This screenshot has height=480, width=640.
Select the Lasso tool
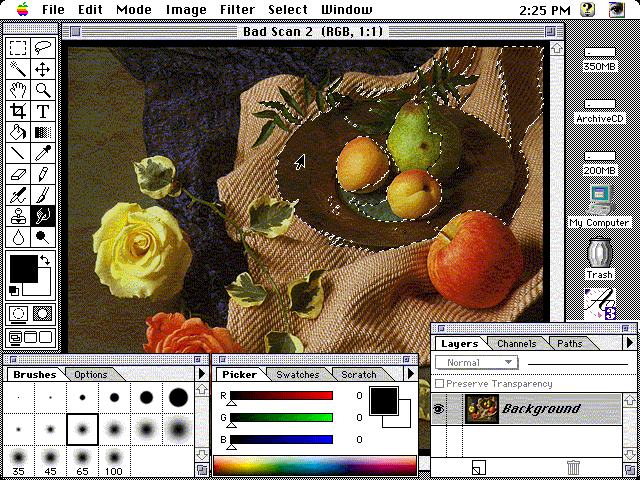43,47
